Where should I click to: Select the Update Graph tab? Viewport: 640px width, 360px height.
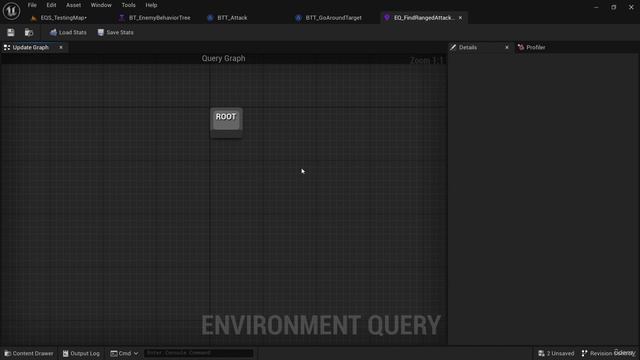click(31, 47)
